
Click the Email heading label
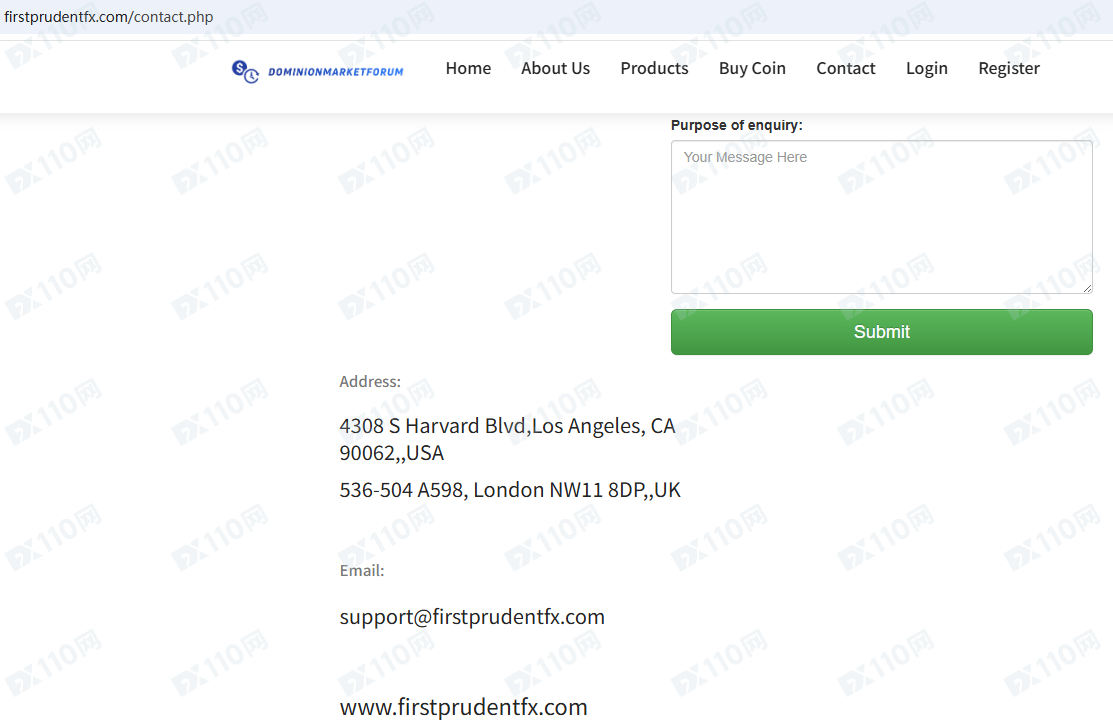point(362,571)
